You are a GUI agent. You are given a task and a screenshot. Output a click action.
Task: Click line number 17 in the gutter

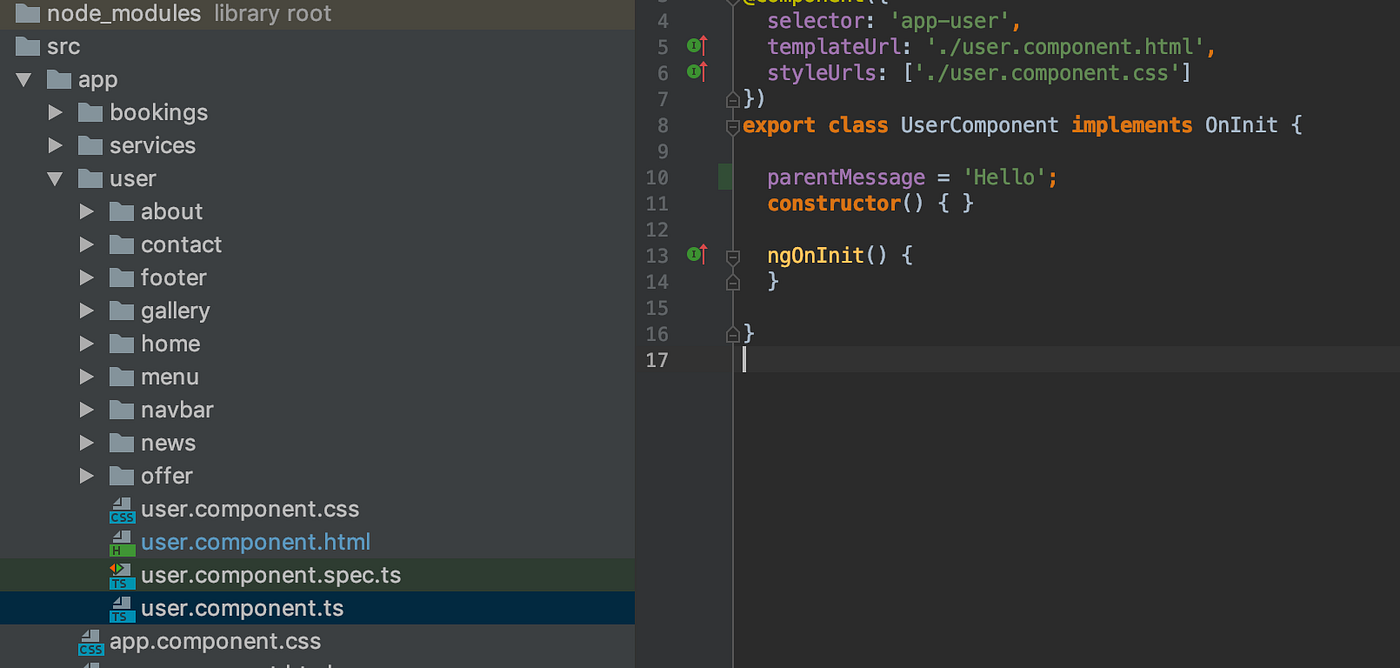pyautogui.click(x=657, y=360)
